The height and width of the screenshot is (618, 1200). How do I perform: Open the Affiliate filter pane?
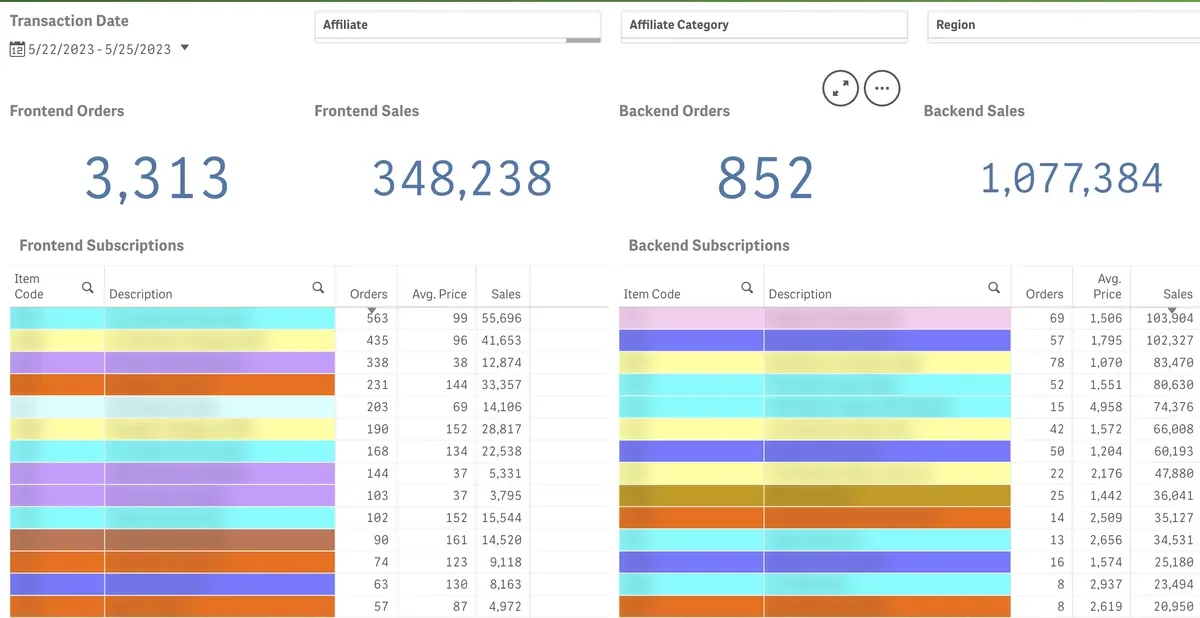coord(458,25)
